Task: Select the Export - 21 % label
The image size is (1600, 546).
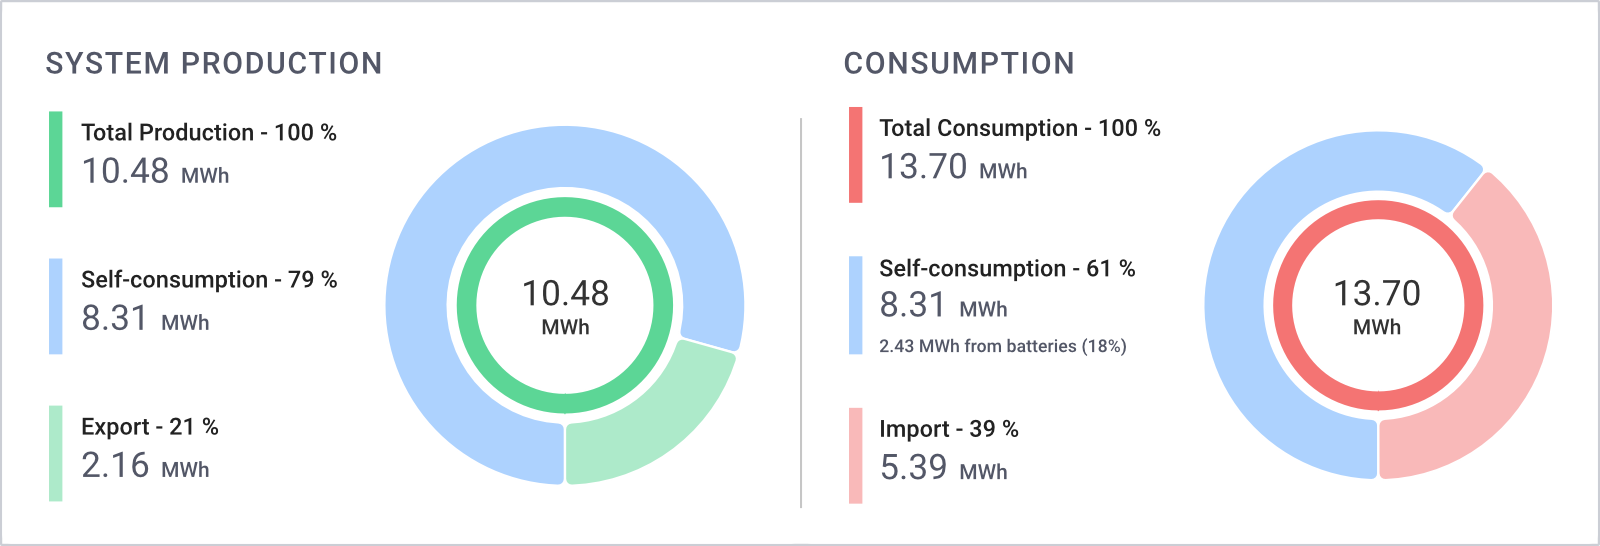Action: [x=150, y=427]
